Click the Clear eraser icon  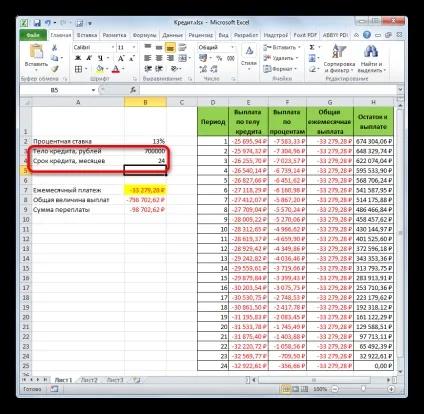tap(312, 69)
